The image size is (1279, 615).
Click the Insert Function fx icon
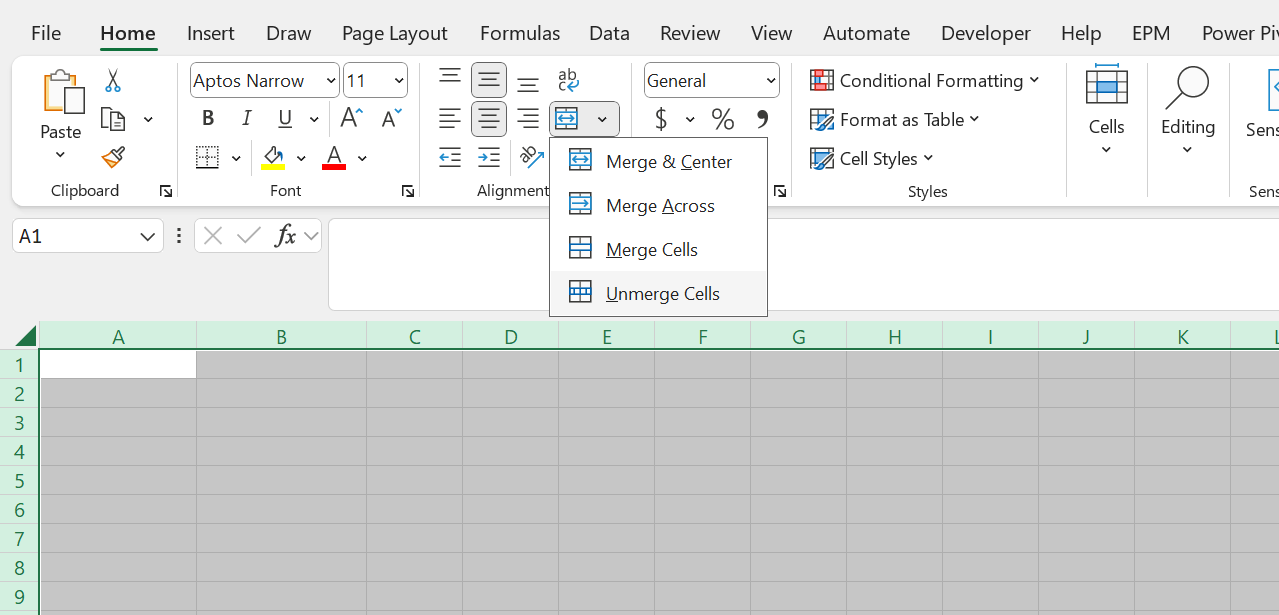(286, 236)
